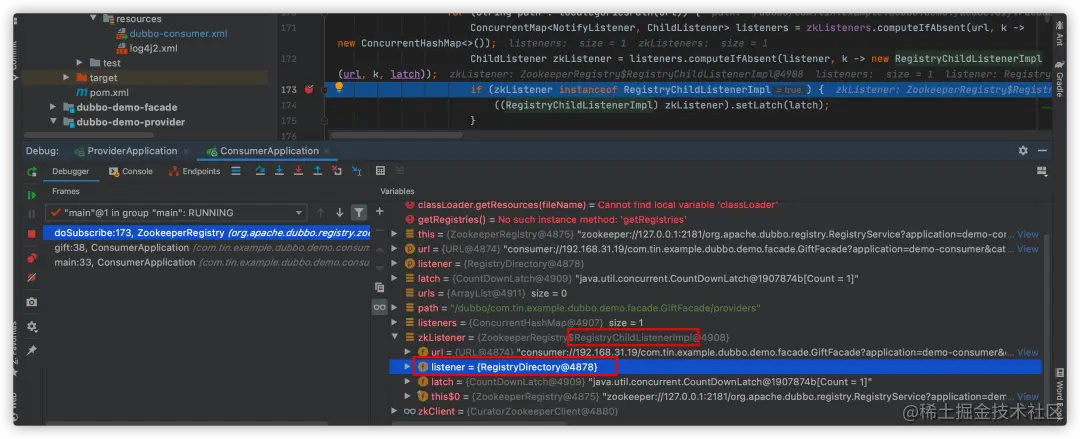
Task: Select the Debugger tab
Action: [71, 171]
